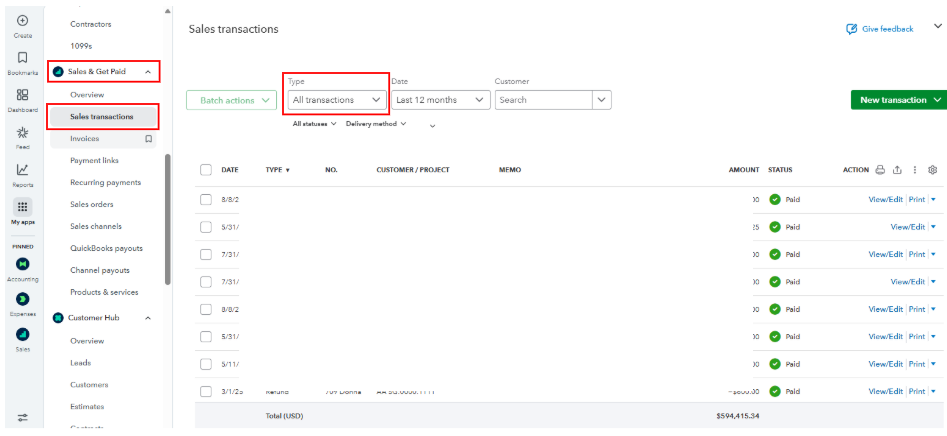This screenshot has height=436, width=947.
Task: Open Bookmarks in the left rail
Action: (x=22, y=57)
